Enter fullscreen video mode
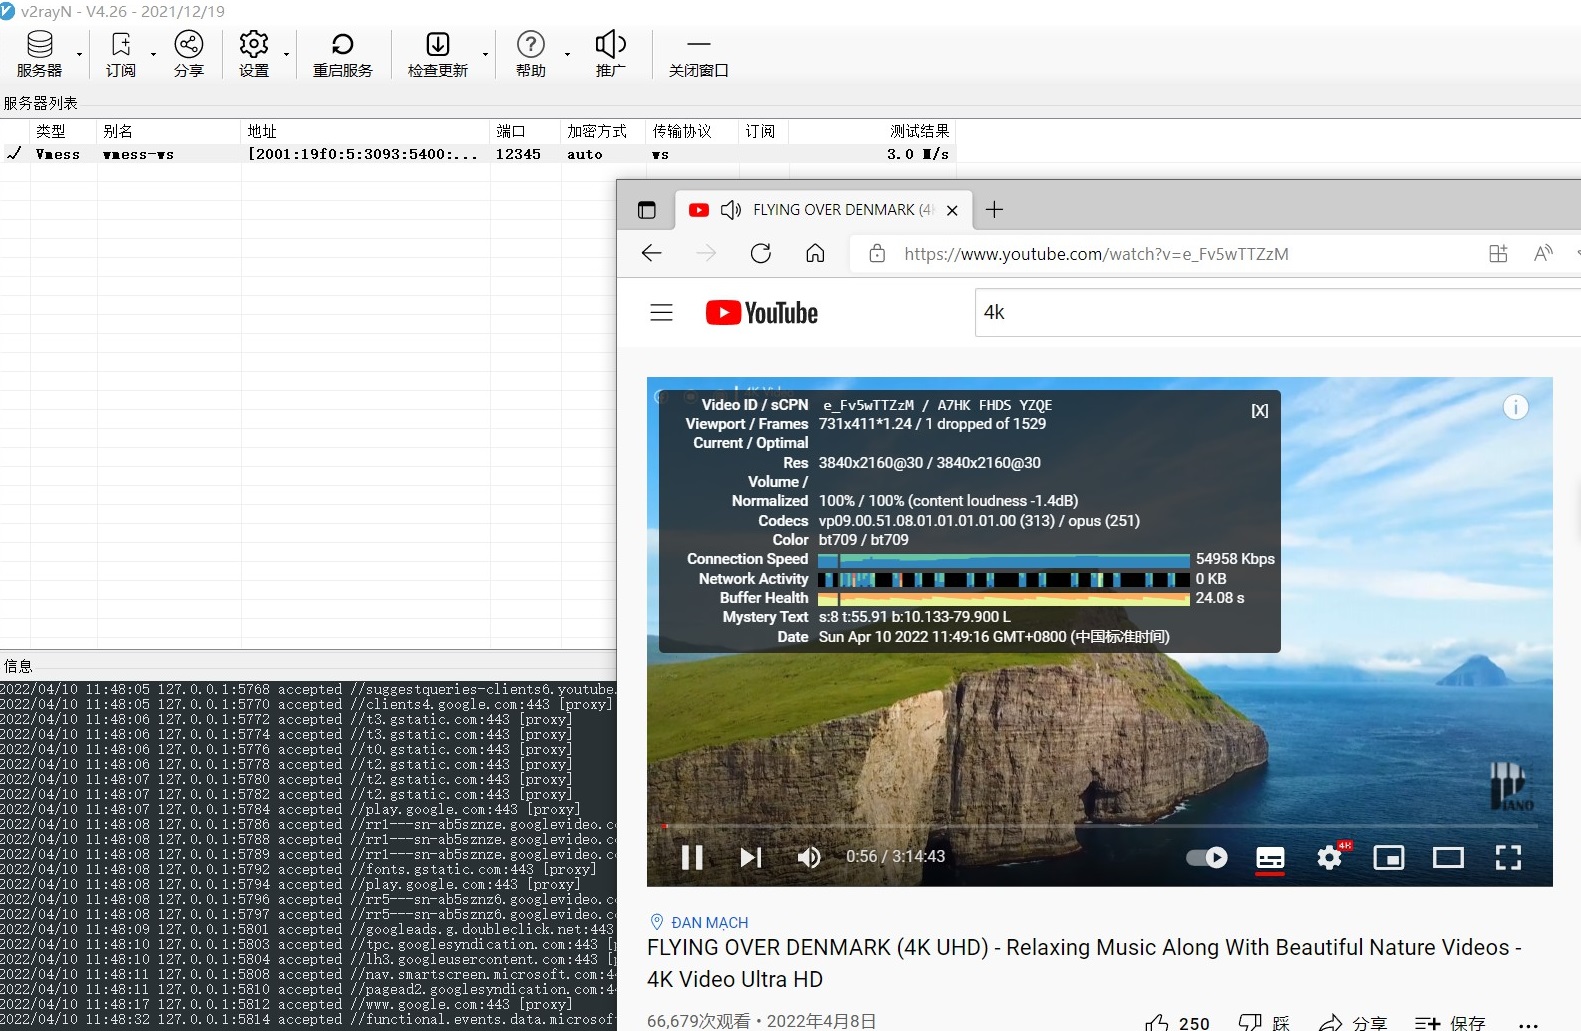Image resolution: width=1581 pixels, height=1031 pixels. click(x=1508, y=857)
